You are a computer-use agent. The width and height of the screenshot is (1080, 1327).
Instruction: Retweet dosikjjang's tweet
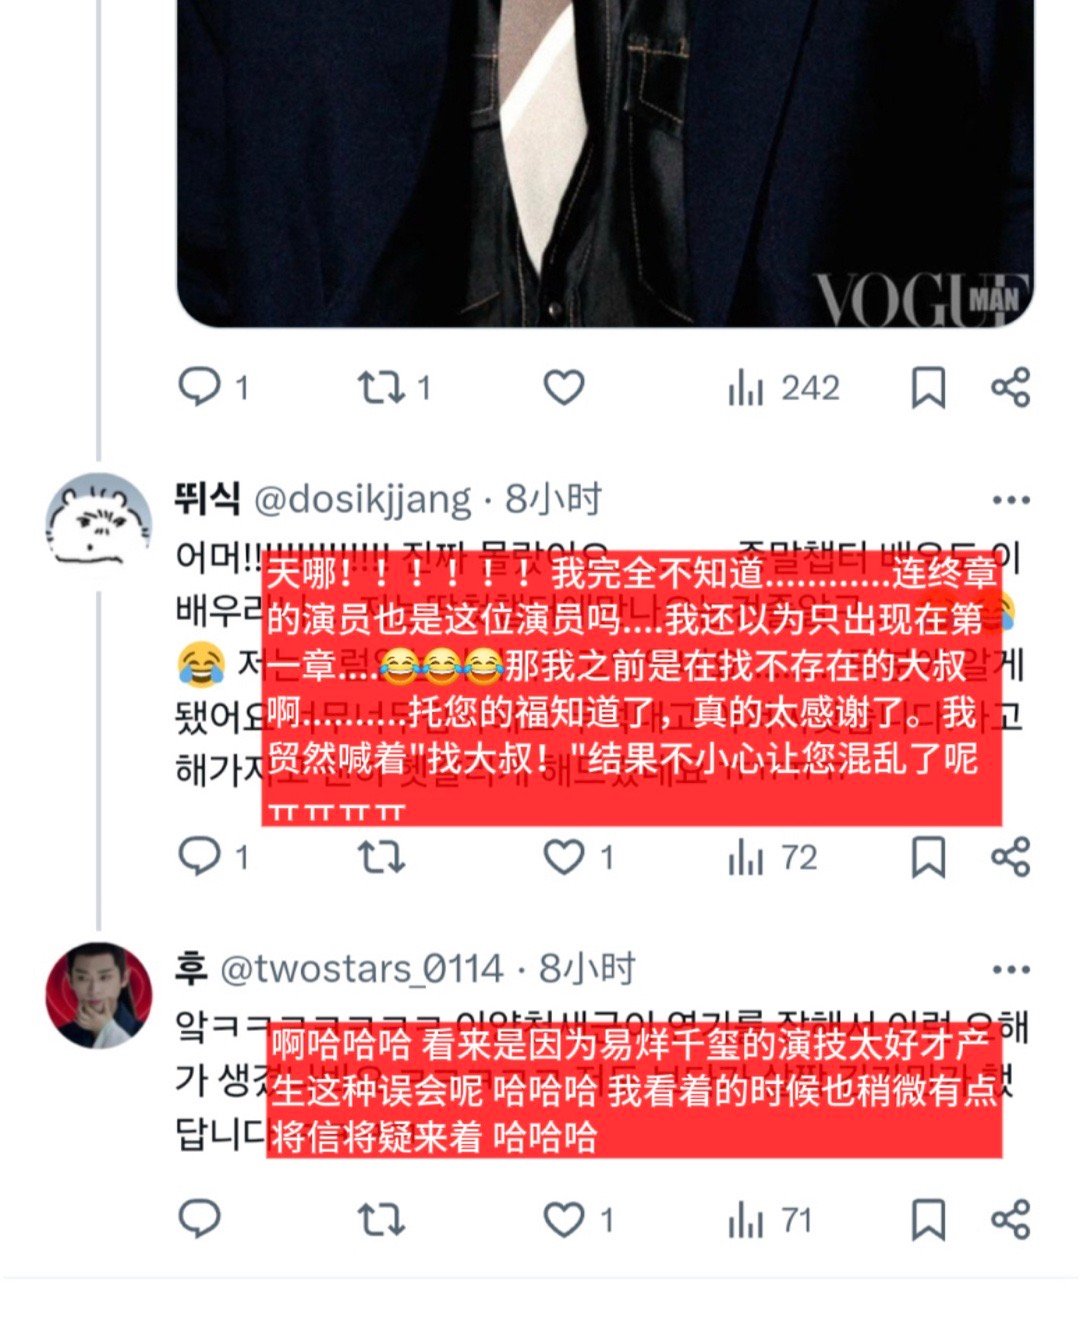(x=381, y=857)
